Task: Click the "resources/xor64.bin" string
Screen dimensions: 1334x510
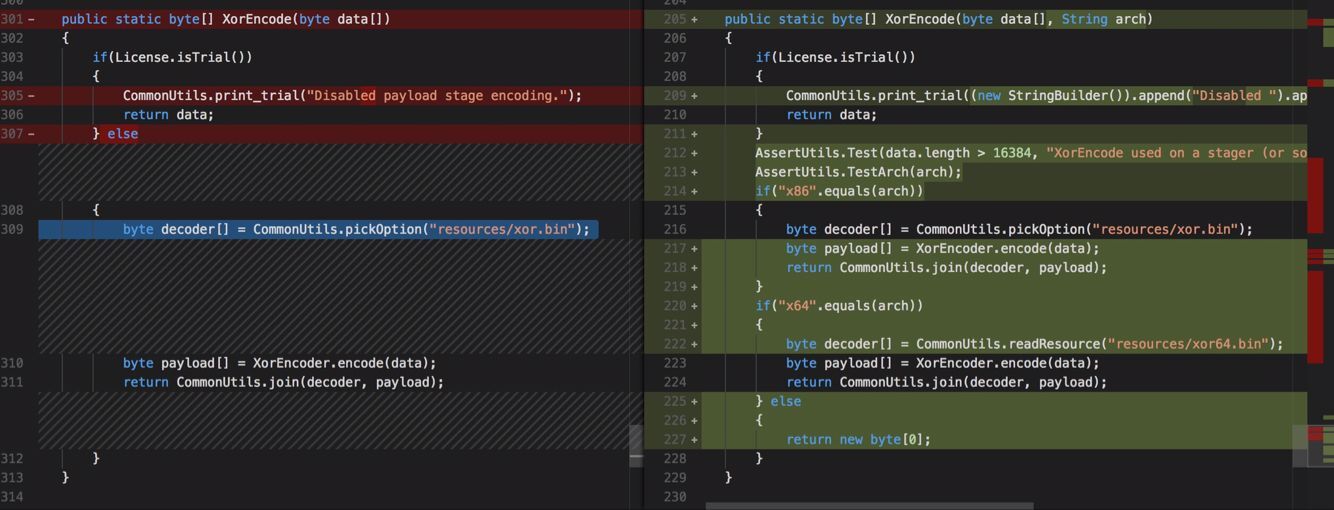Action: tap(1194, 344)
